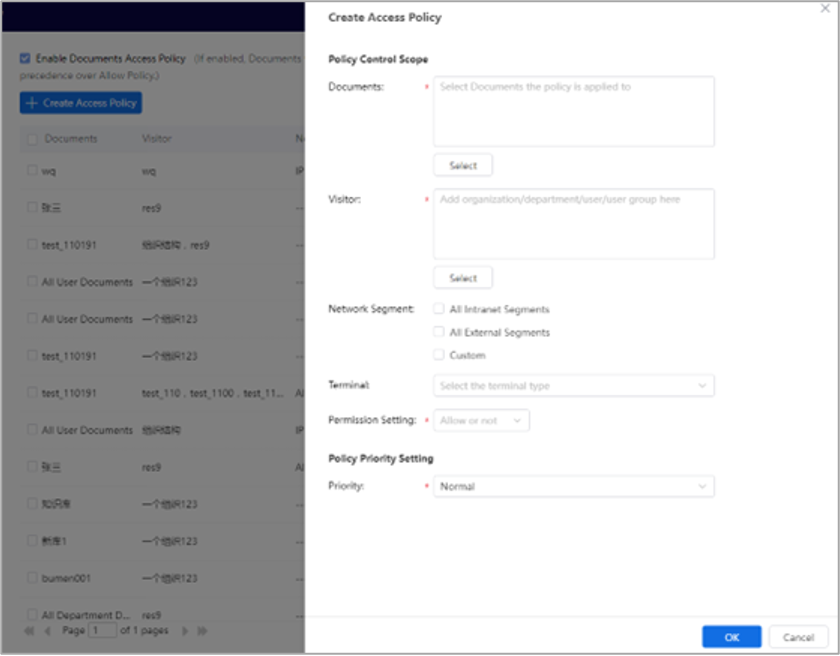Open the Terminal type dropdown
Image resolution: width=840 pixels, height=656 pixels.
point(574,386)
